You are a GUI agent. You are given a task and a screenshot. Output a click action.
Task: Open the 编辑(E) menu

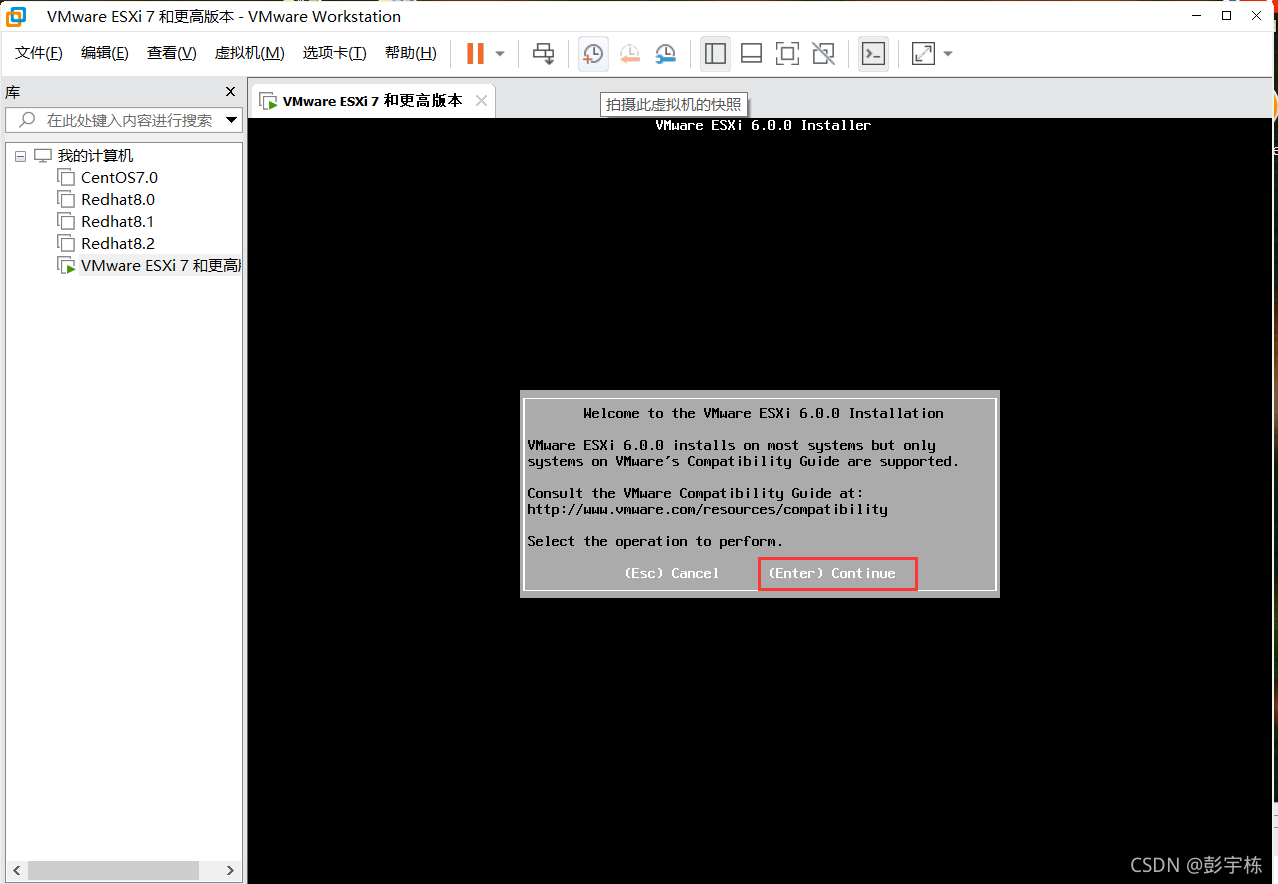point(105,53)
